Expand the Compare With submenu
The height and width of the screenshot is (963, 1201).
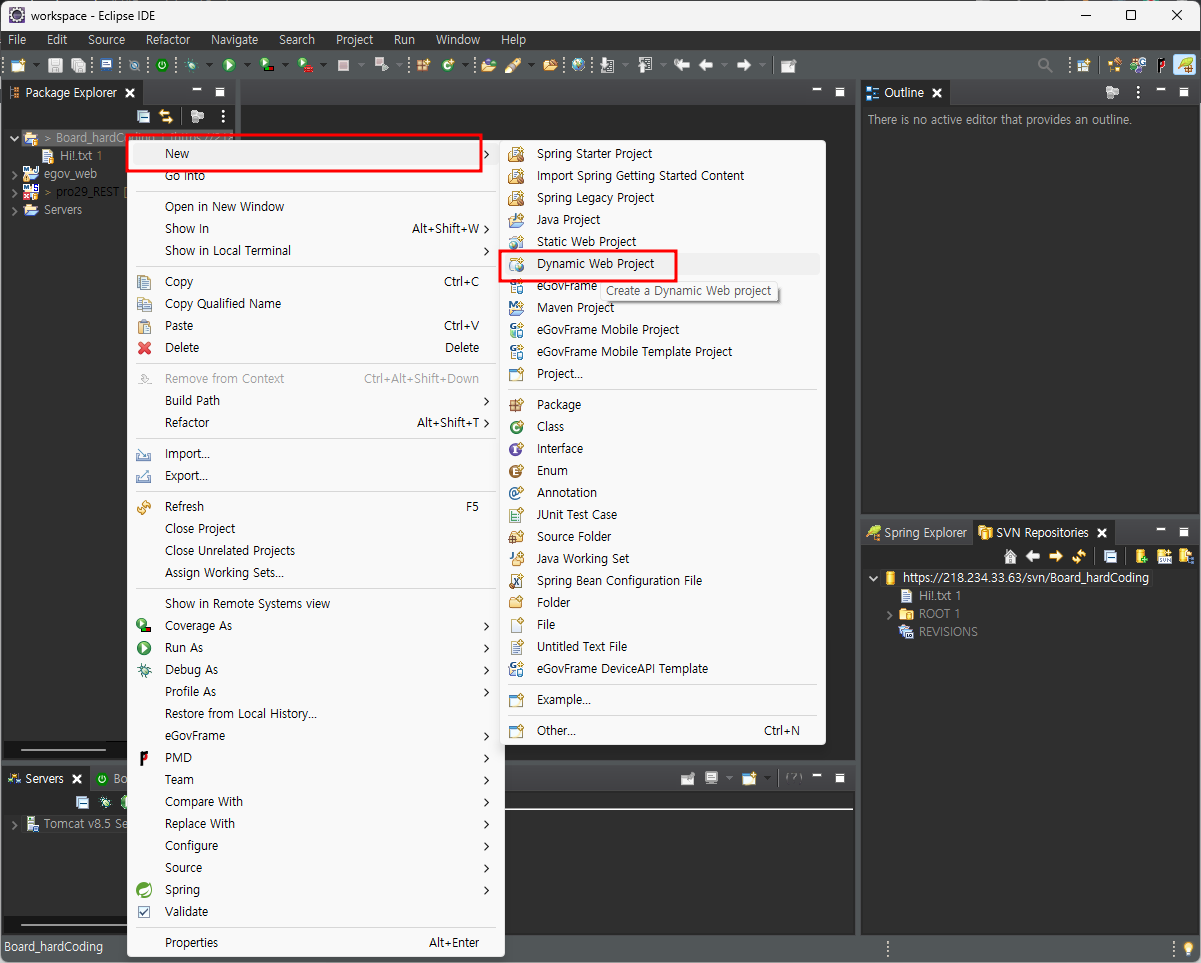click(x=487, y=802)
